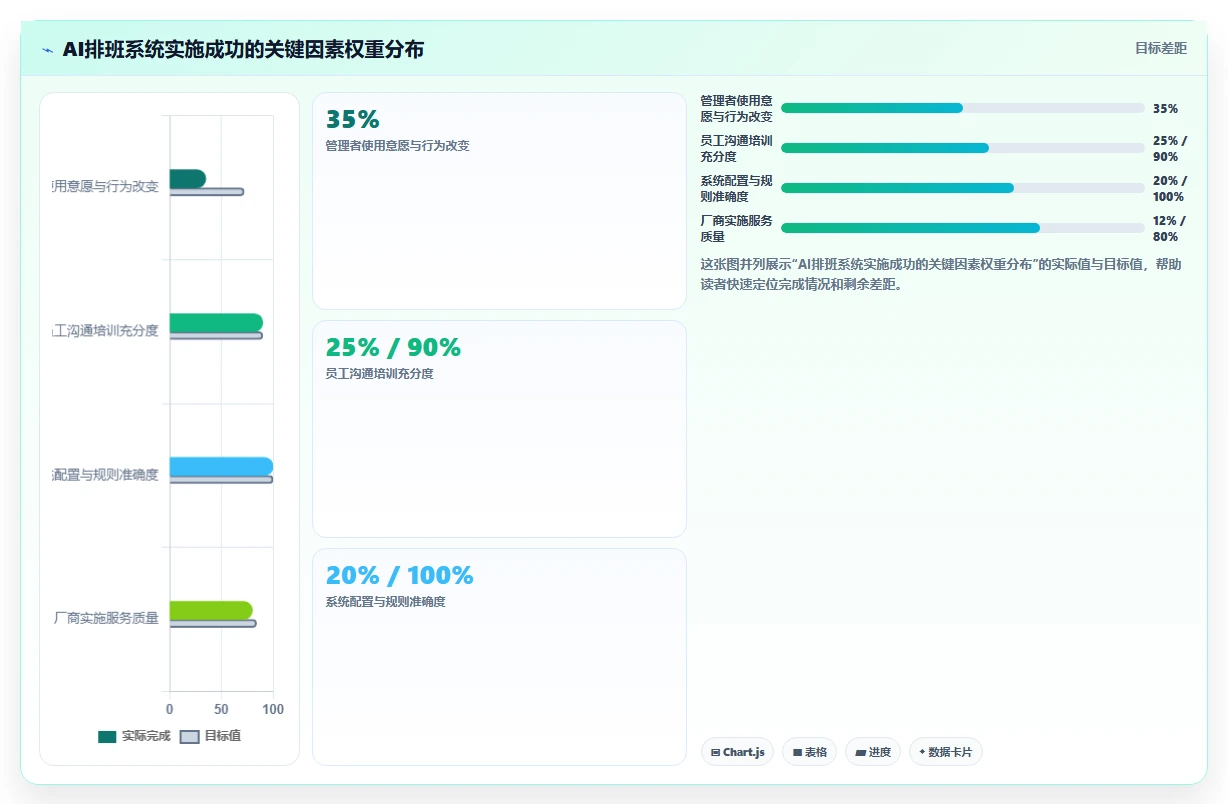Click the 厂商实施服务质量 chart axis label
The width and height of the screenshot is (1228, 804).
pos(106,618)
